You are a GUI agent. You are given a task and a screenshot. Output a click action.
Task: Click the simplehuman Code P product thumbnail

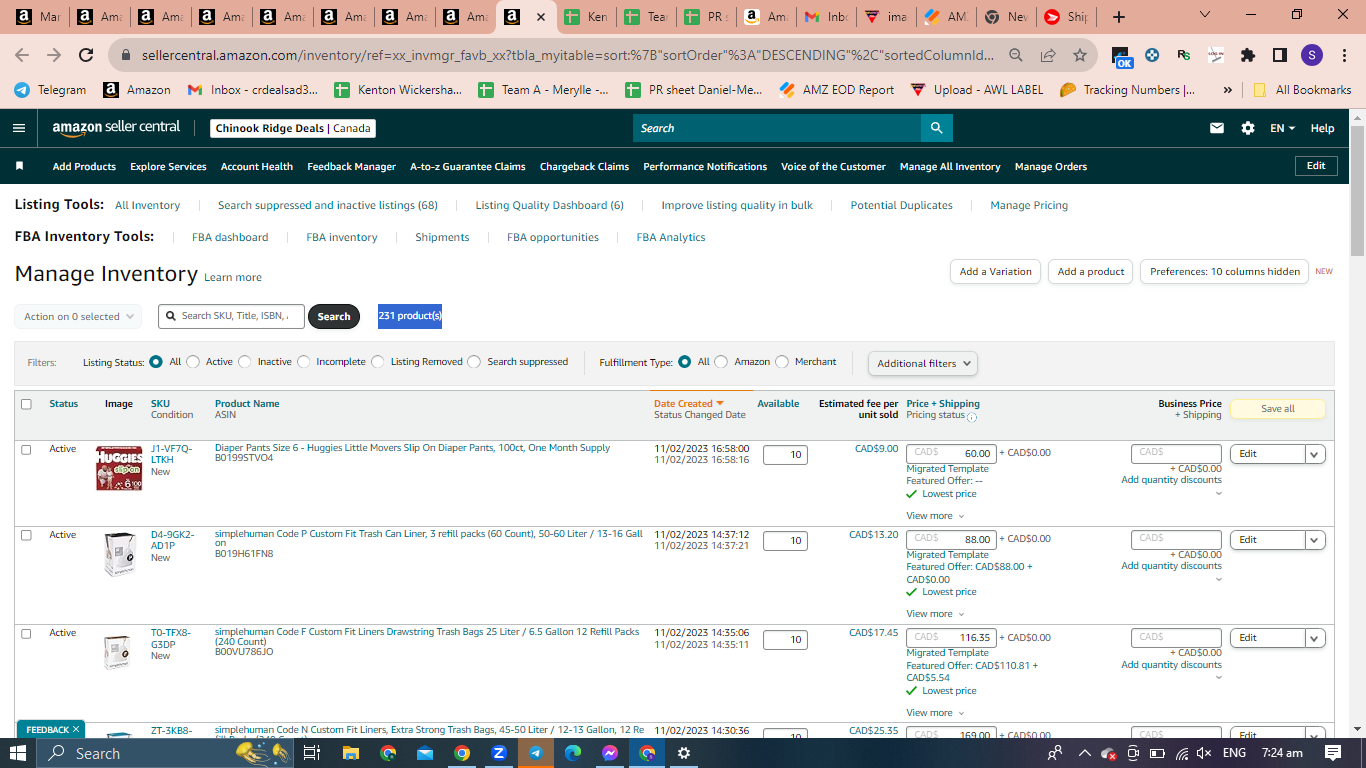click(x=119, y=554)
